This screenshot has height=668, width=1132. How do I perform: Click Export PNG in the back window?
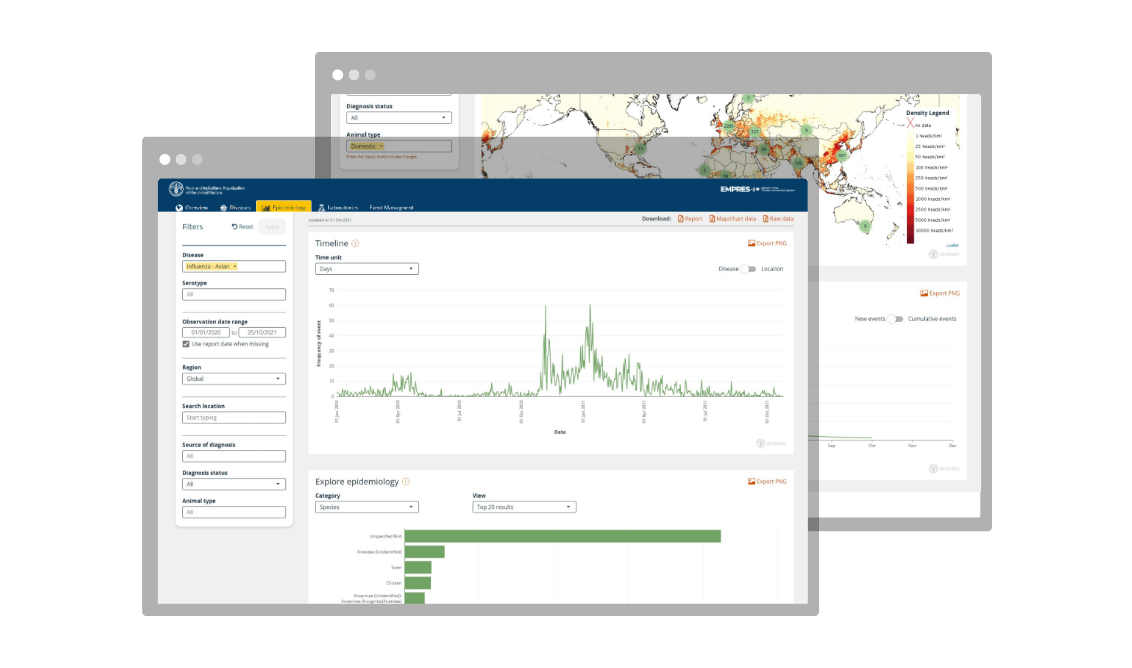(940, 293)
